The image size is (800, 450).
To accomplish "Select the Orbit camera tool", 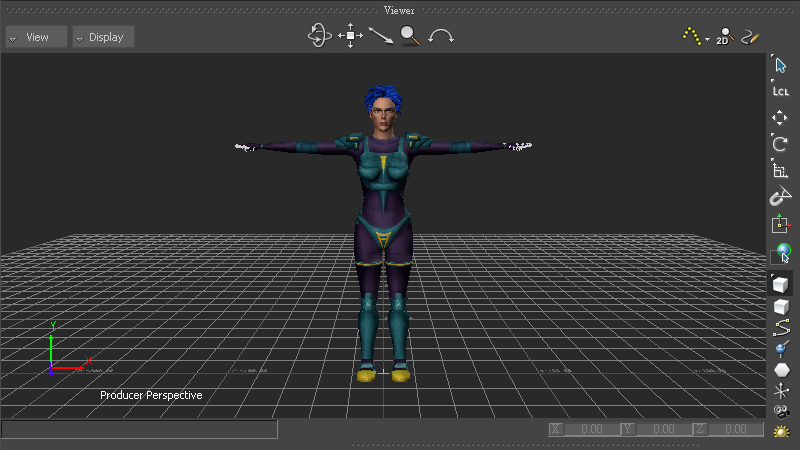I will 319,36.
